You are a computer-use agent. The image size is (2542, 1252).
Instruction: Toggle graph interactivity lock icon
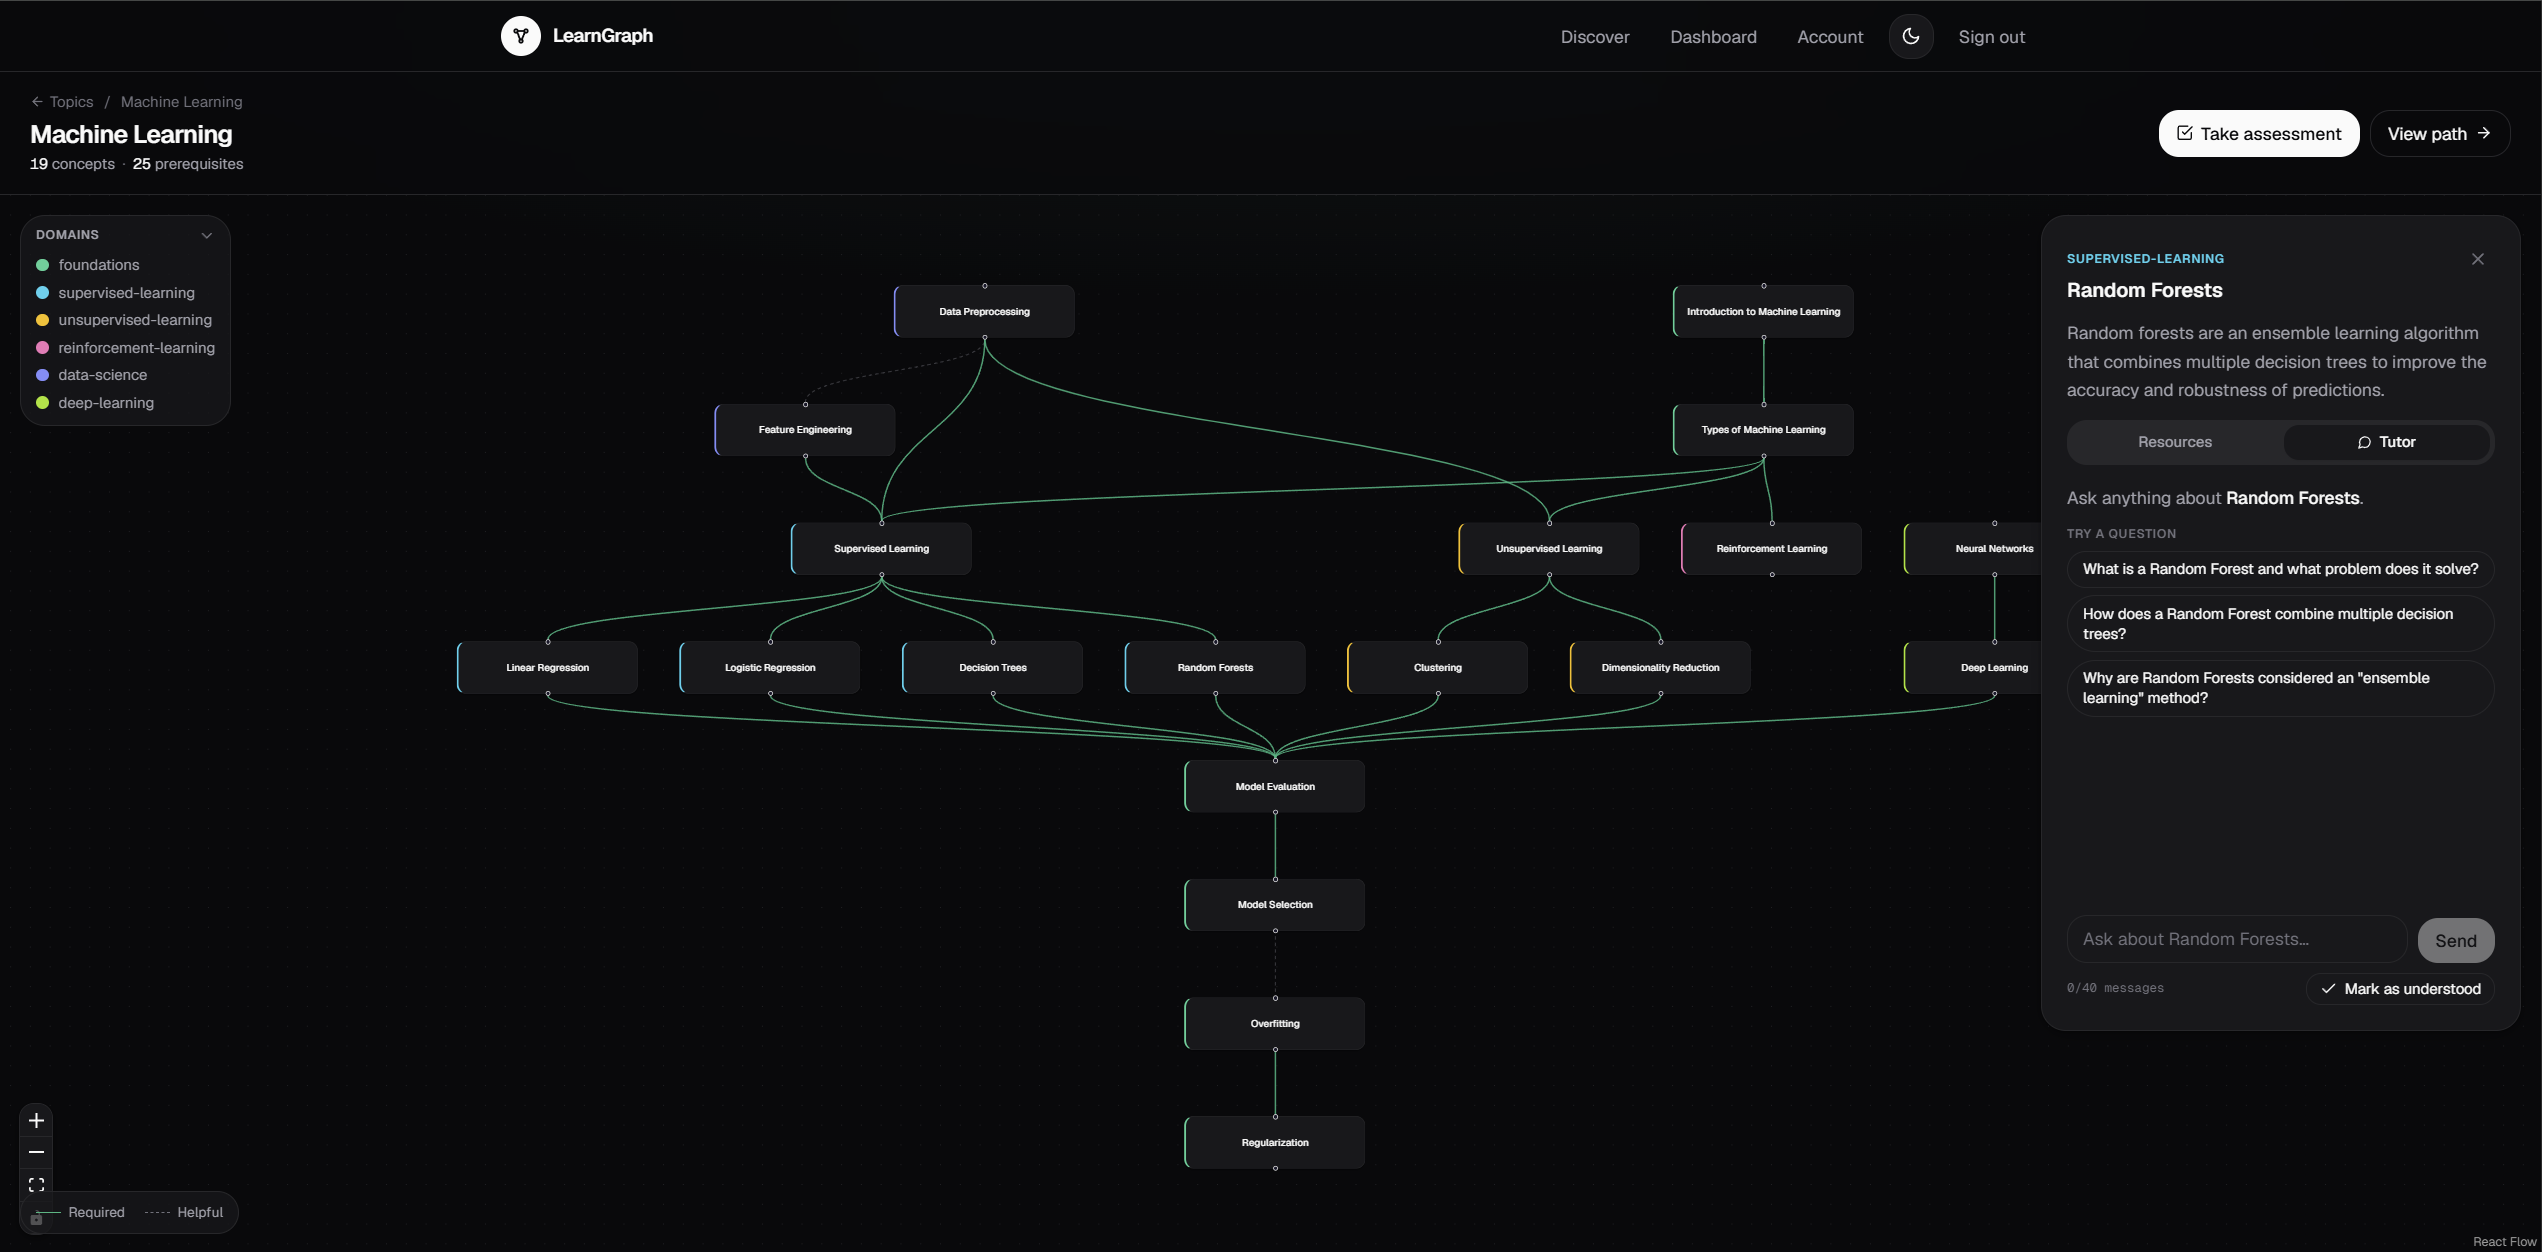click(36, 1218)
